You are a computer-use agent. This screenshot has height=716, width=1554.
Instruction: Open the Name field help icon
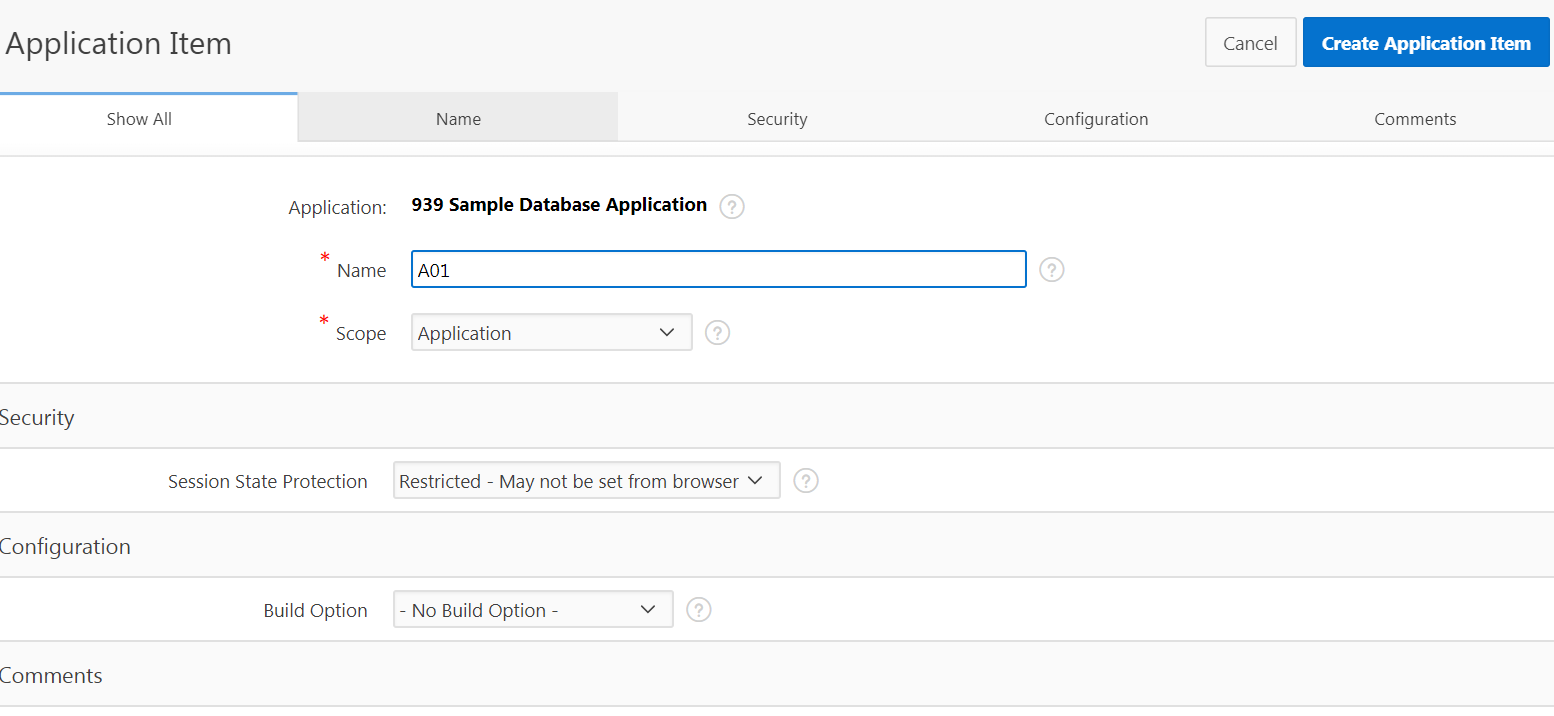click(x=1051, y=269)
